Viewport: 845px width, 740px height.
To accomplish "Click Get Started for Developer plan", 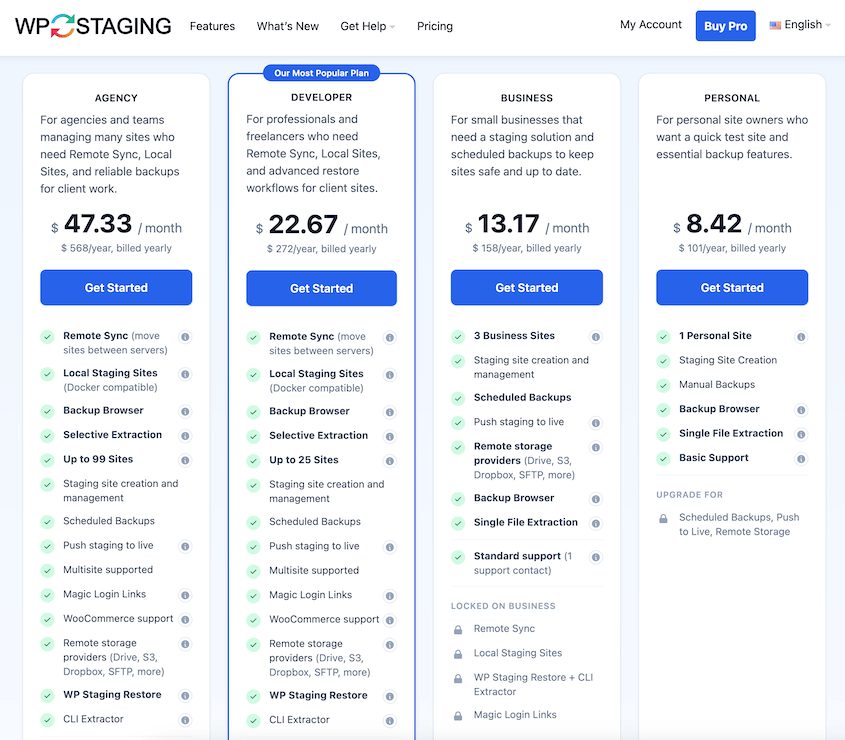I will click(322, 288).
